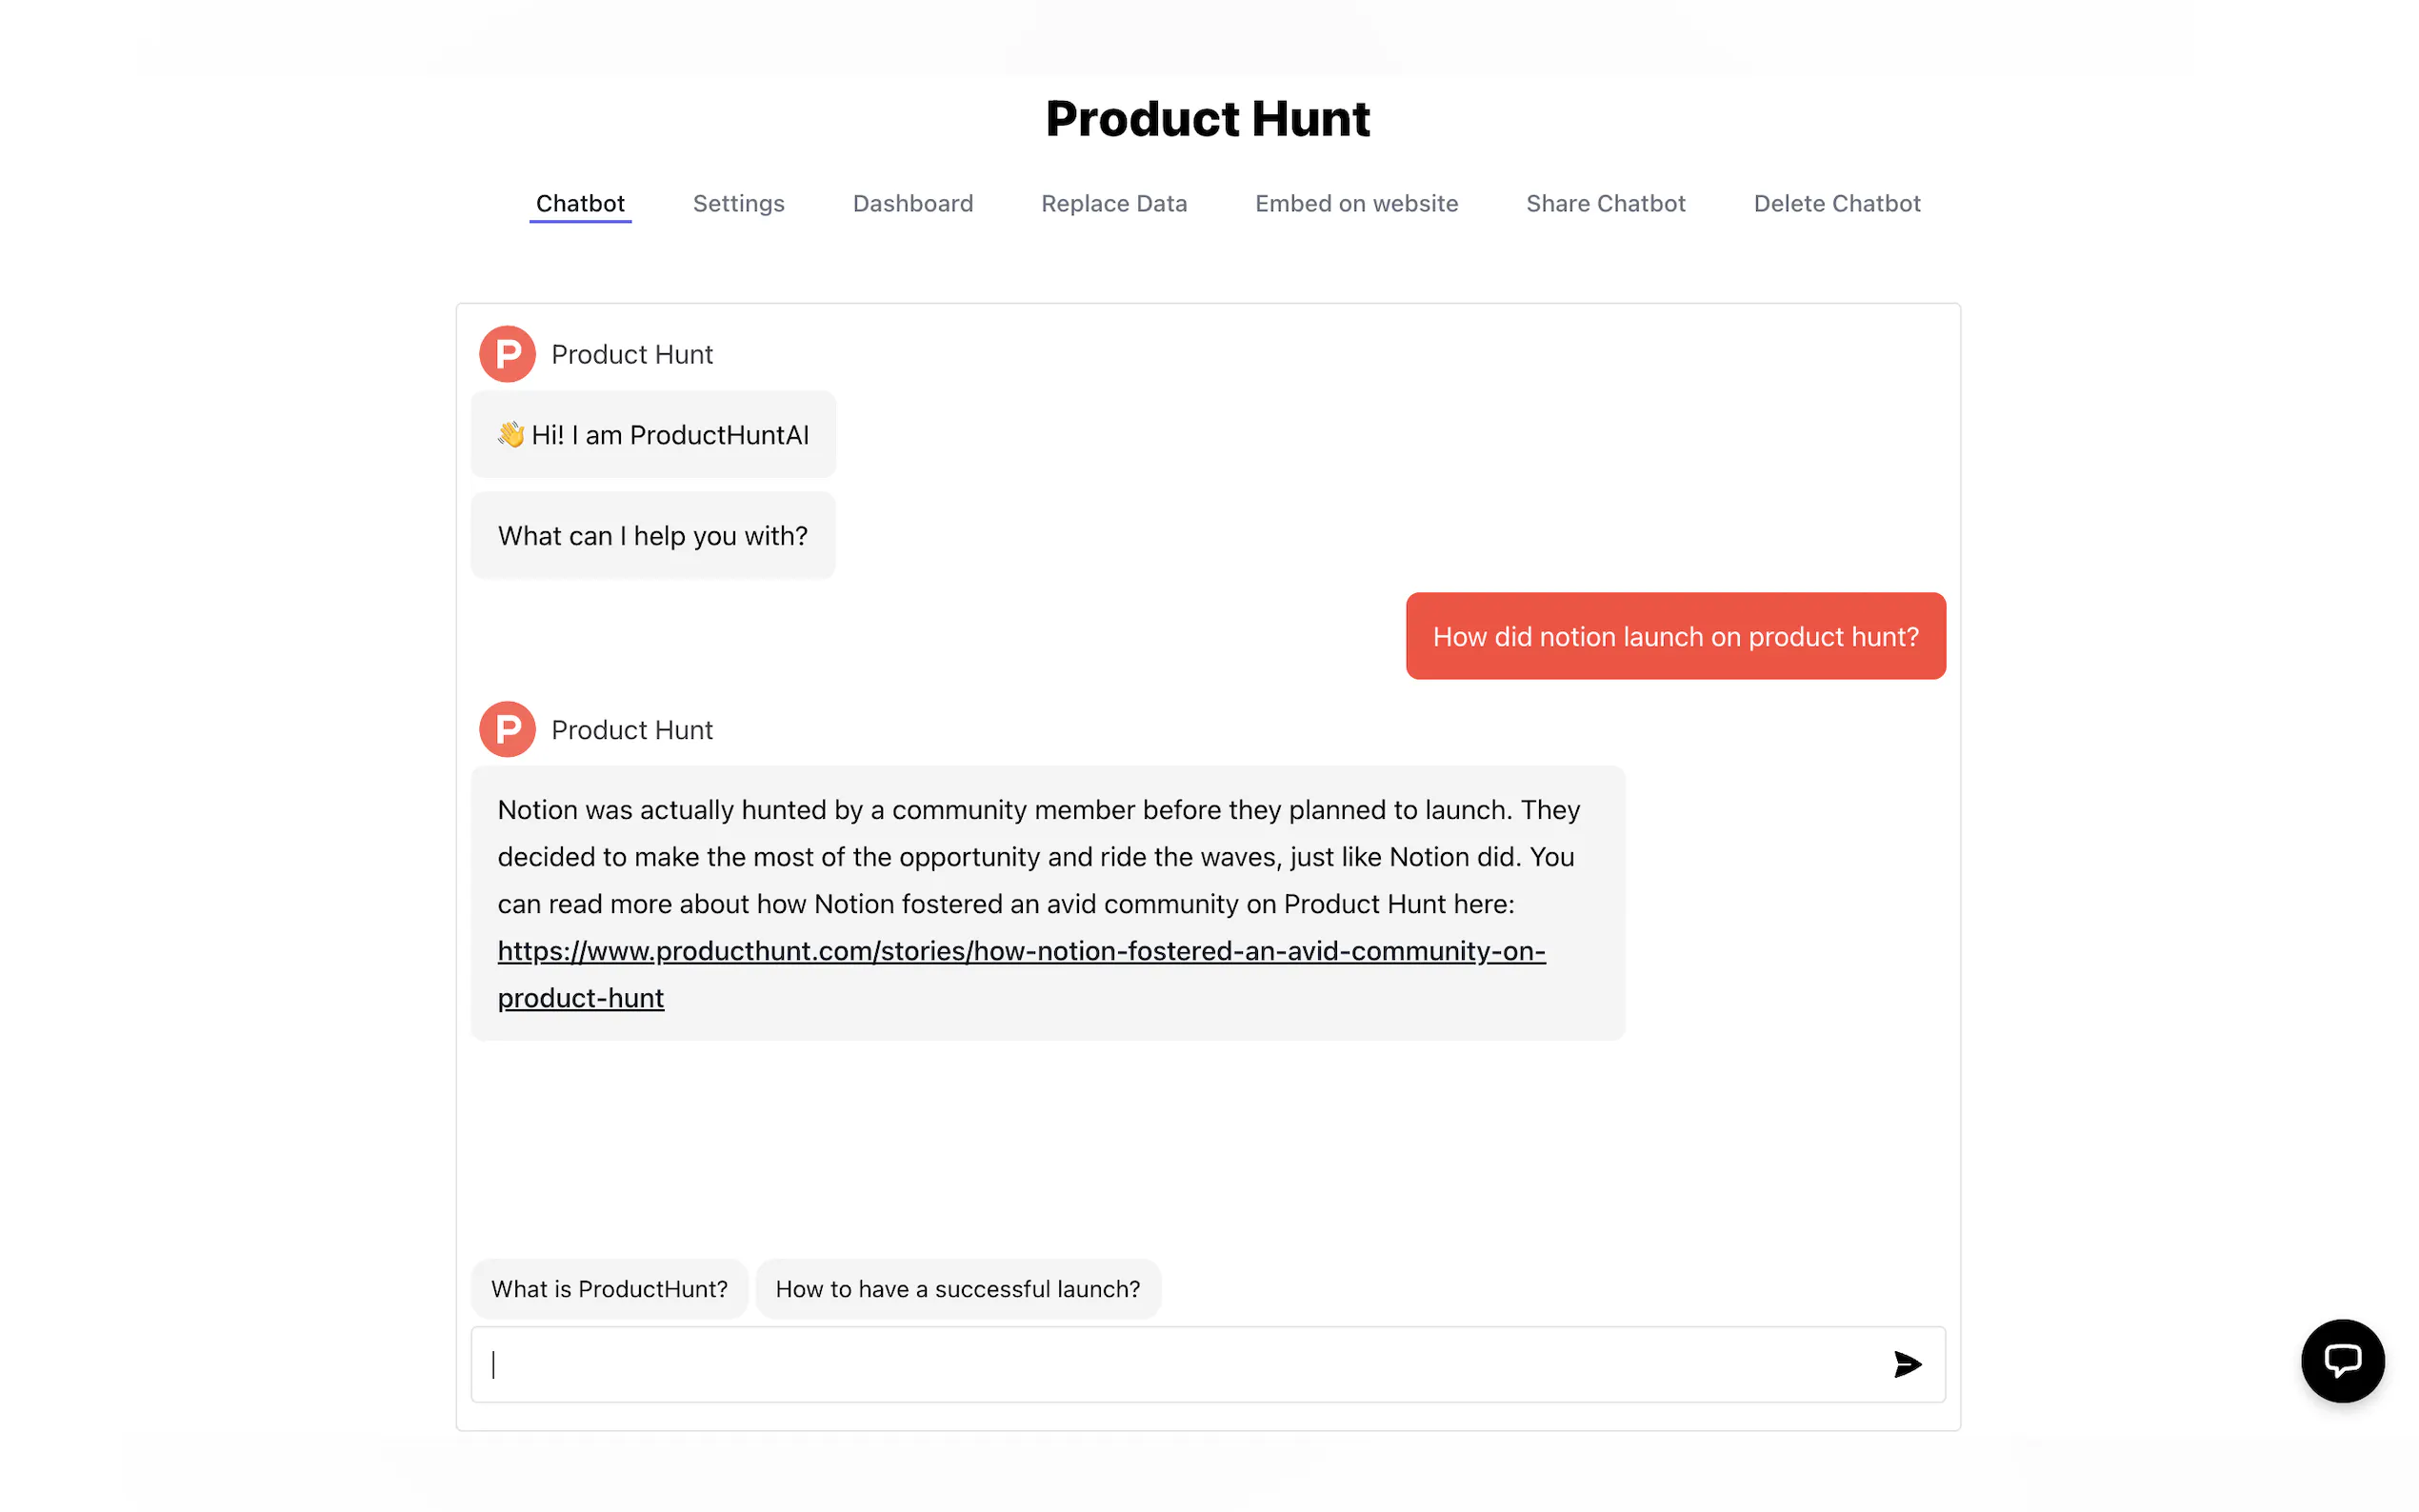Go to the Dashboard tab
2419x1512 pixels.
912,204
